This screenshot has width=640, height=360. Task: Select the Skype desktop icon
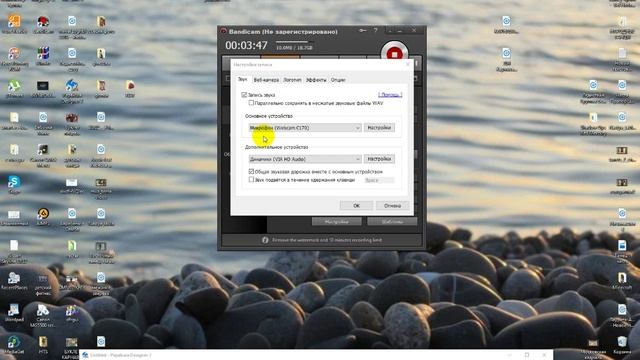pos(14,184)
